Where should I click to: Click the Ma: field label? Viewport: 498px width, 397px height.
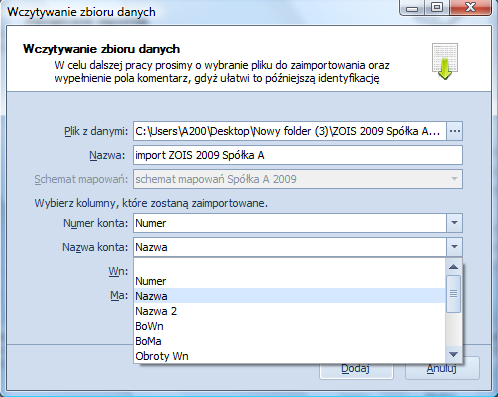pyautogui.click(x=119, y=295)
